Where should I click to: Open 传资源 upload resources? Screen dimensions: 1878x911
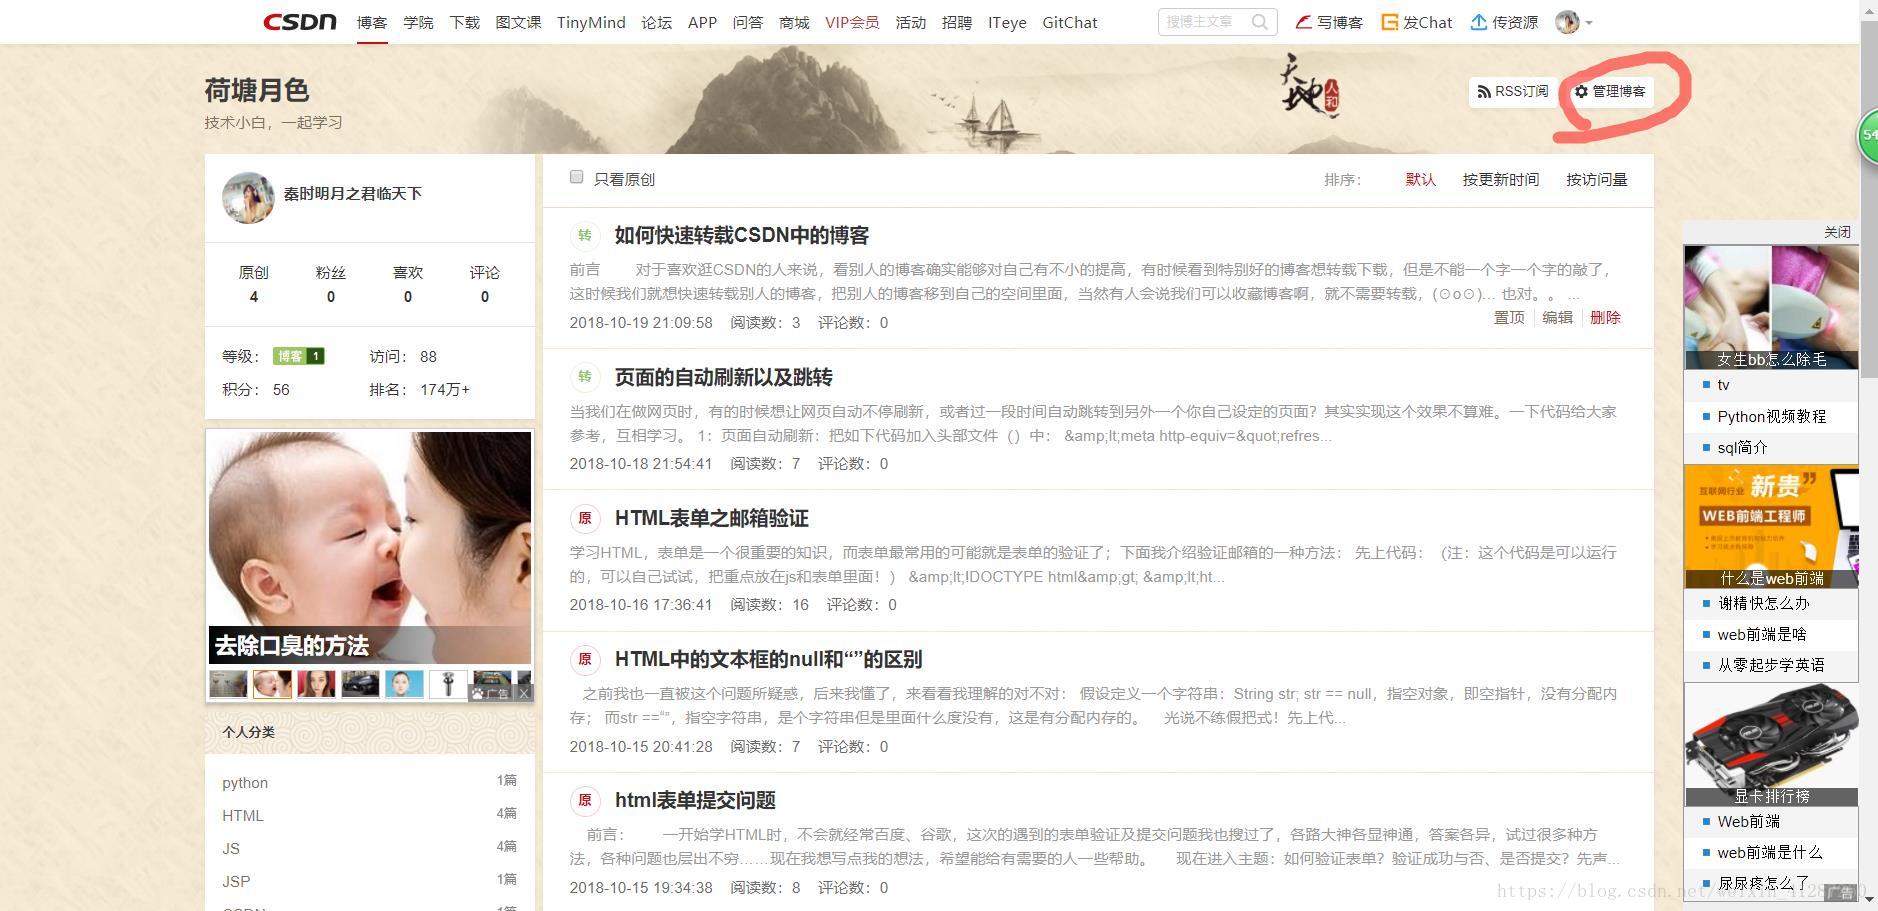click(x=1504, y=22)
